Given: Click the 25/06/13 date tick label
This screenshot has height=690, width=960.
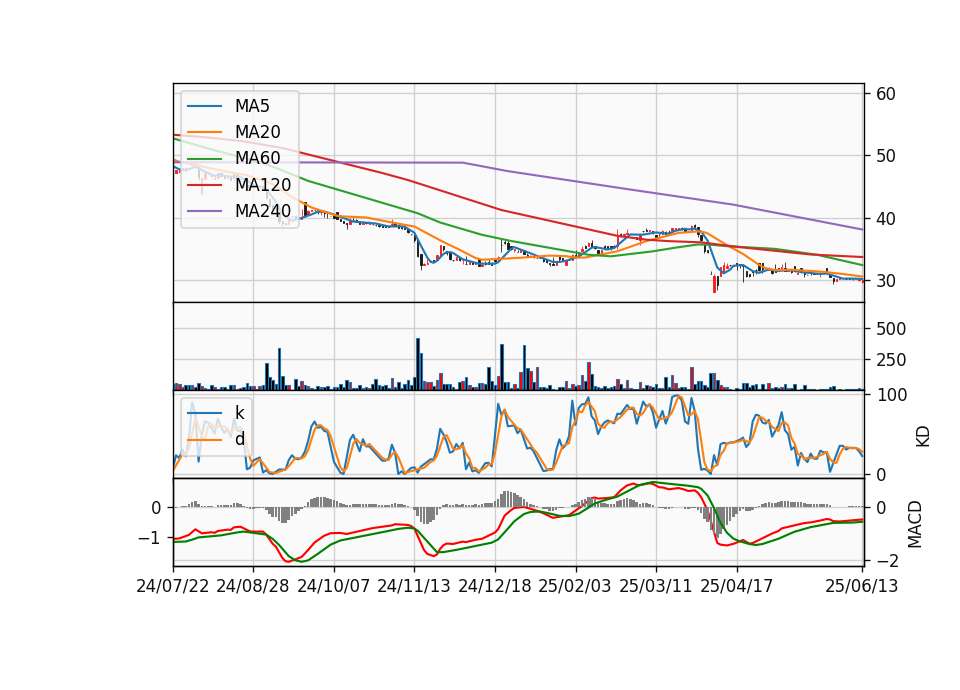Looking at the screenshot, I should 861,586.
